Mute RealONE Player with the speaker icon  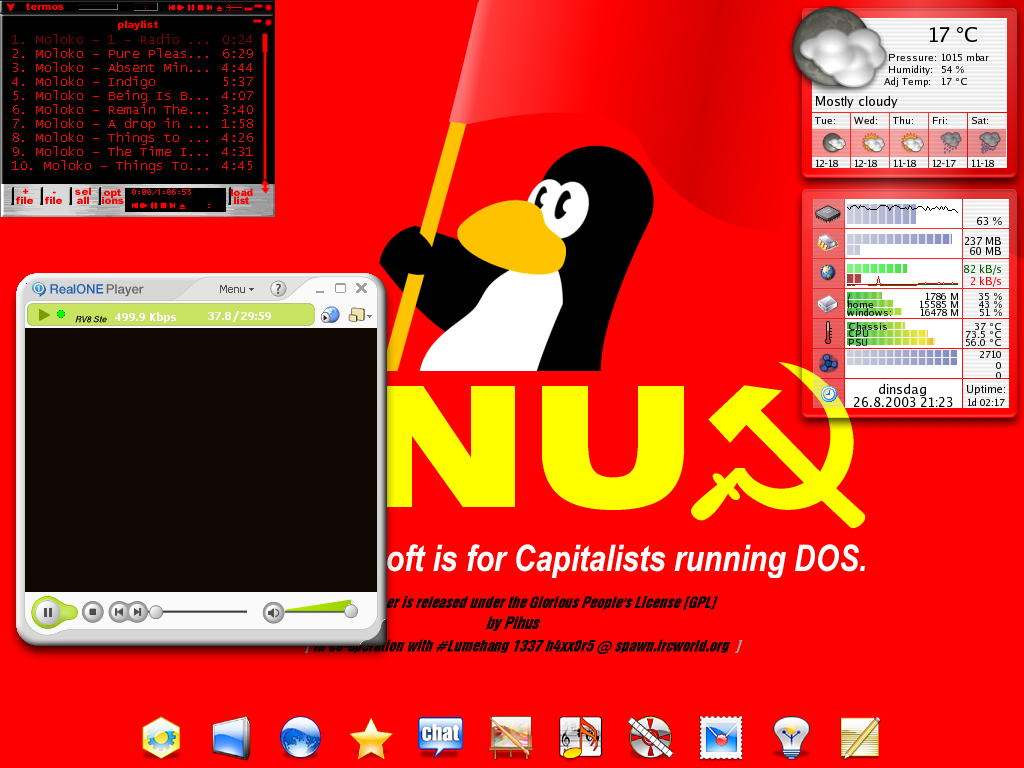[273, 612]
